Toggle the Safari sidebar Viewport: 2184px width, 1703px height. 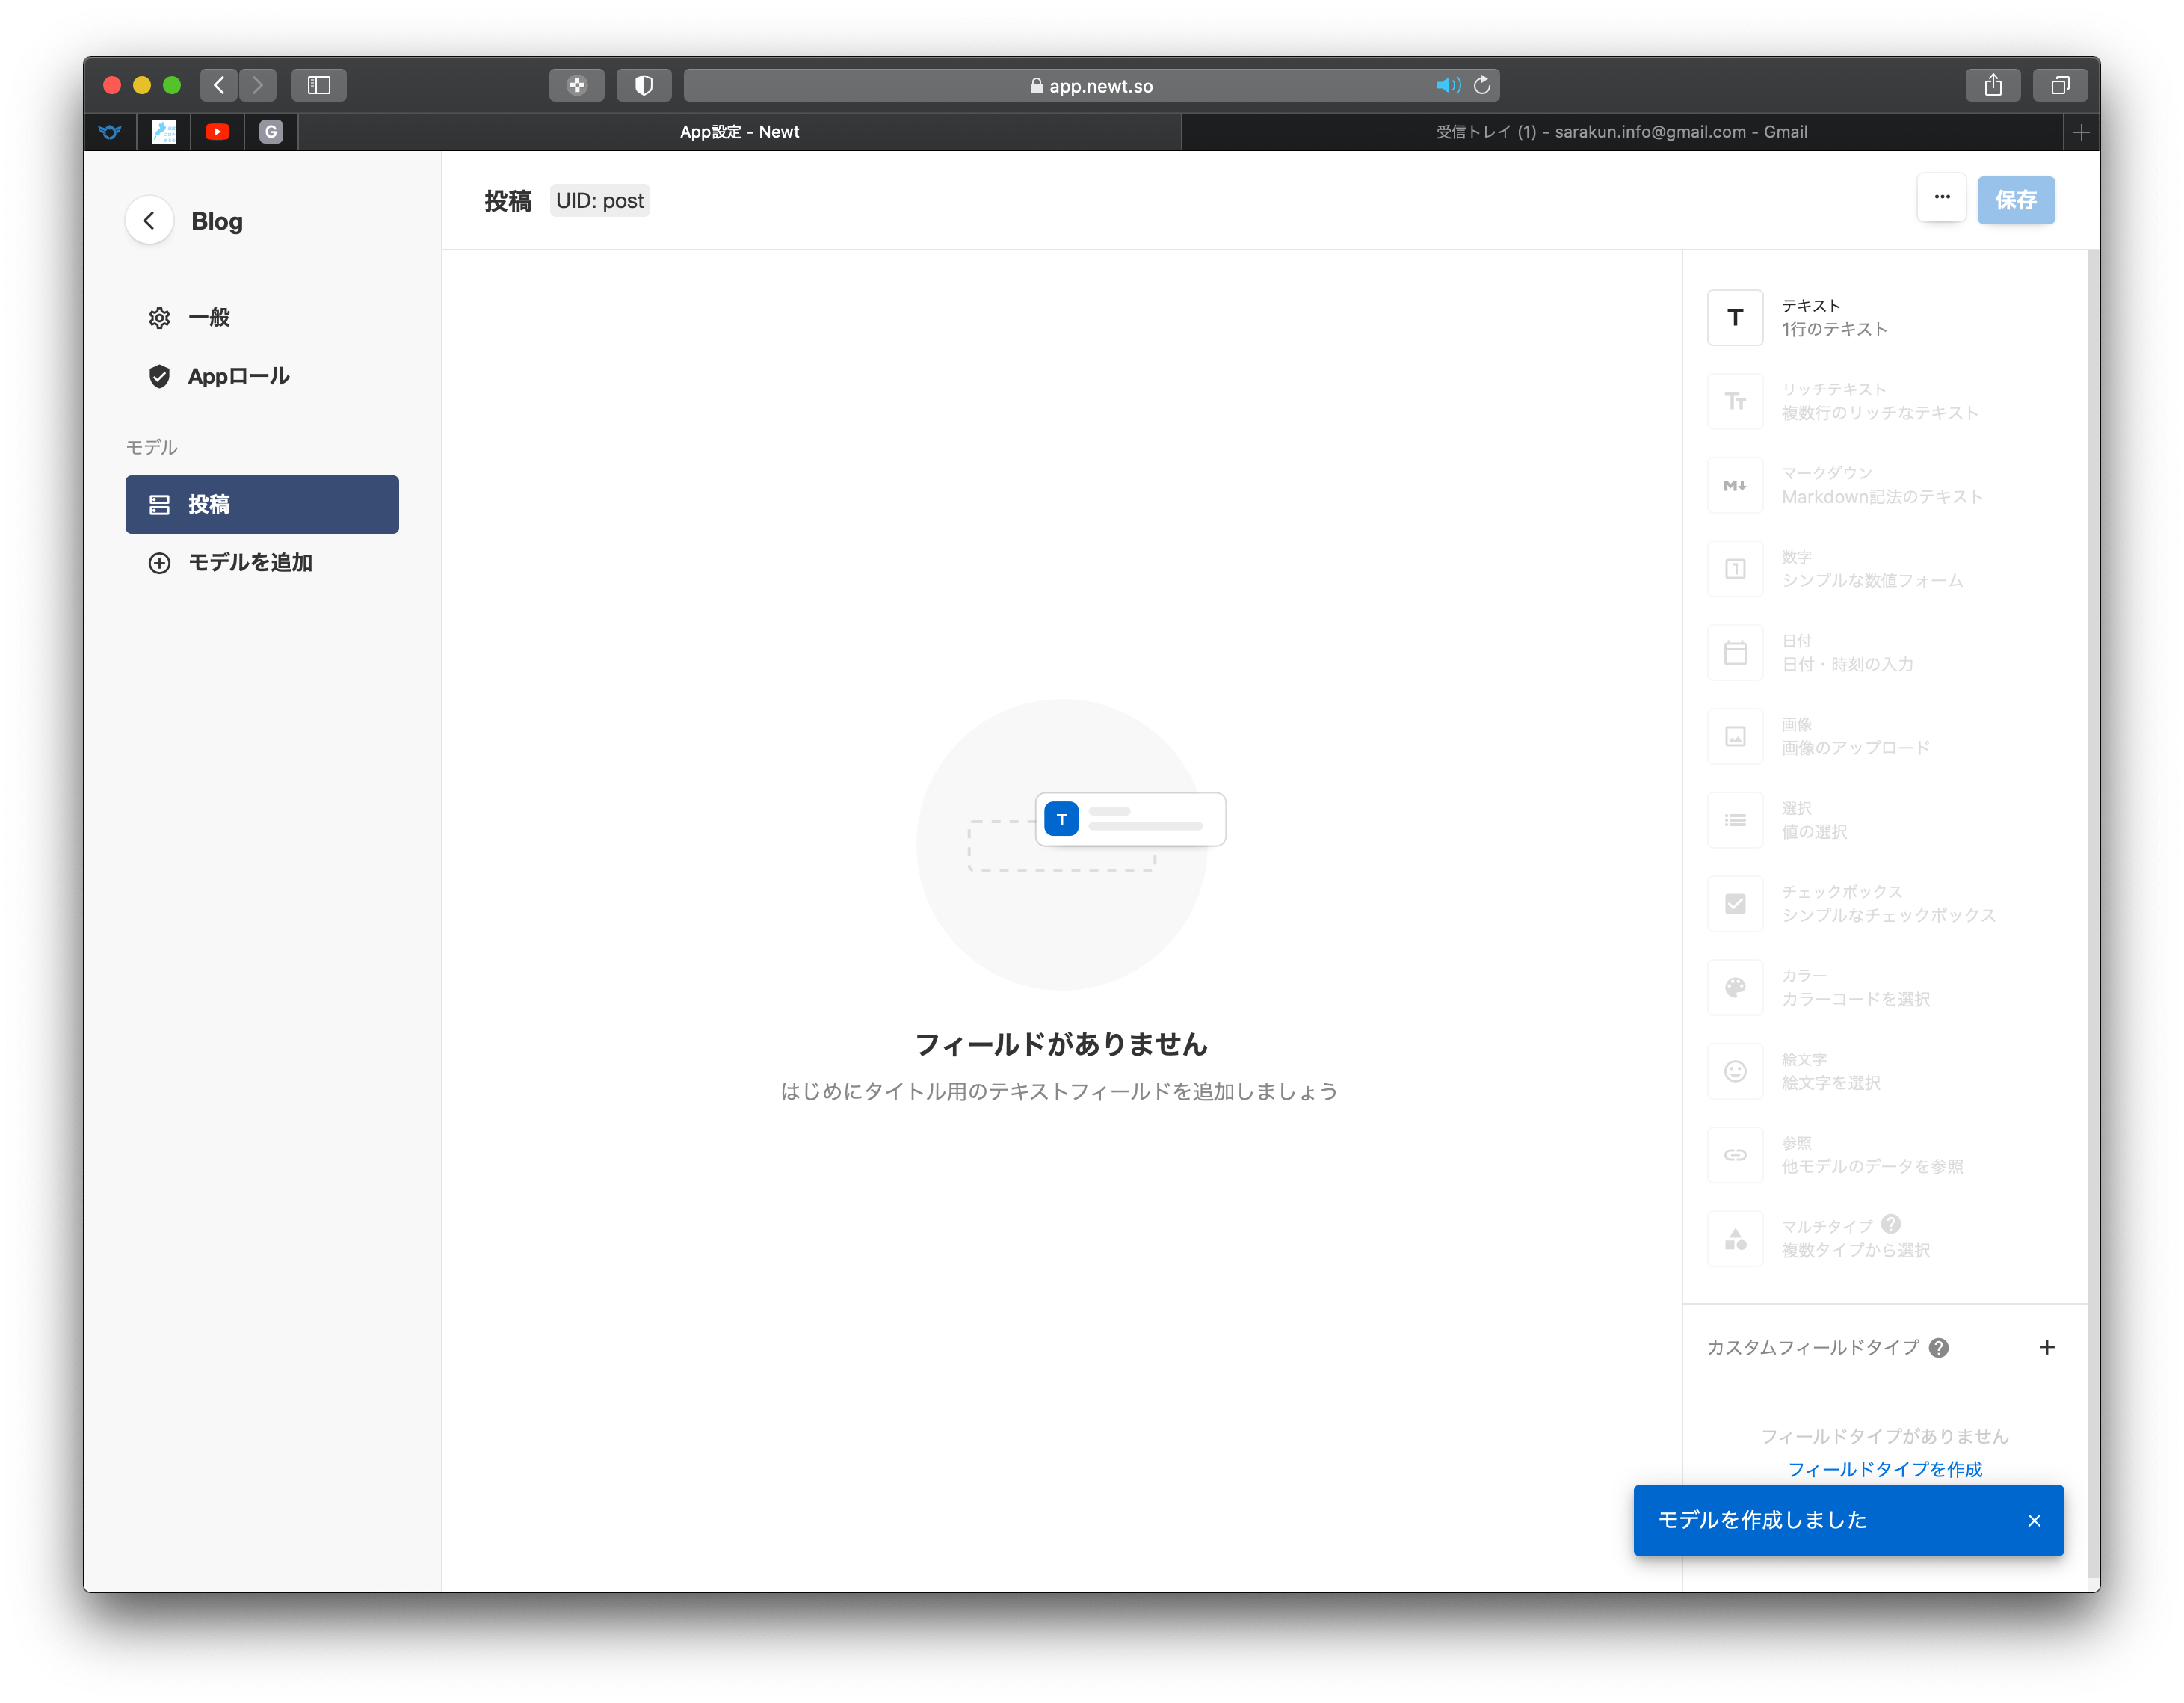[319, 85]
